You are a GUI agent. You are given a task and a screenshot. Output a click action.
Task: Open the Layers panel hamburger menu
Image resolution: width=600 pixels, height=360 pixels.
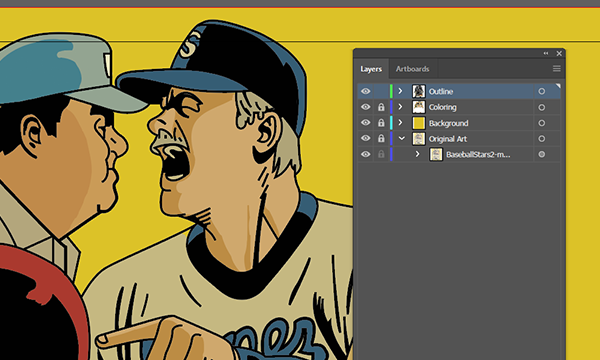click(x=556, y=68)
